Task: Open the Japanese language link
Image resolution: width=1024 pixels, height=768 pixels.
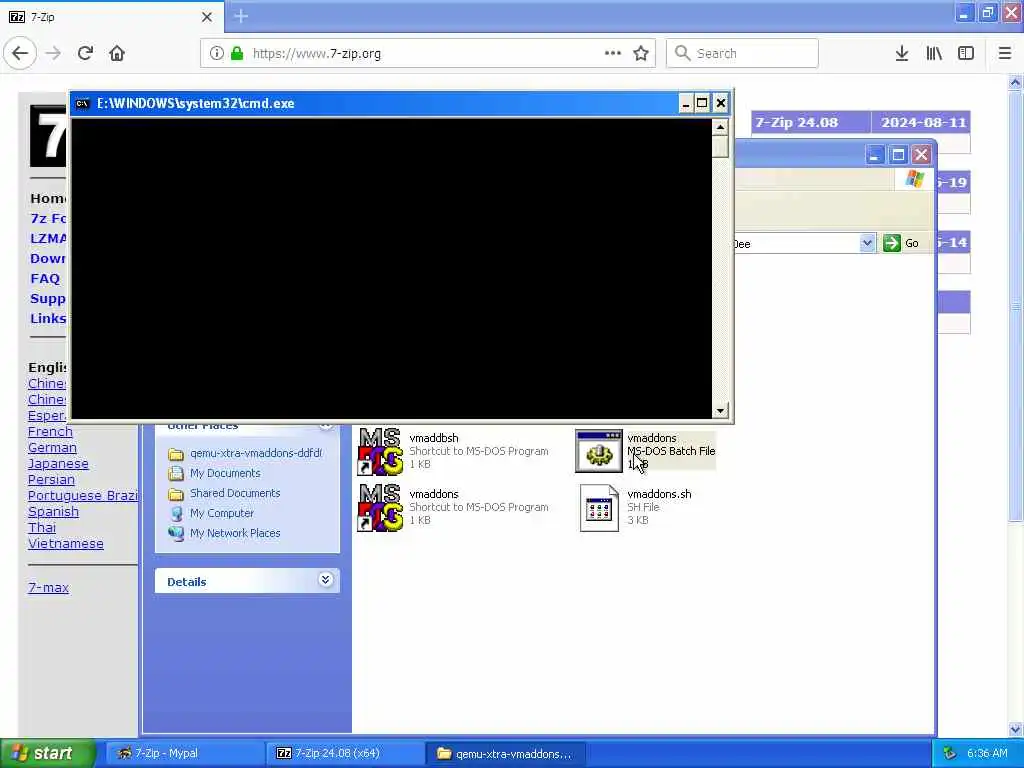Action: (x=58, y=464)
